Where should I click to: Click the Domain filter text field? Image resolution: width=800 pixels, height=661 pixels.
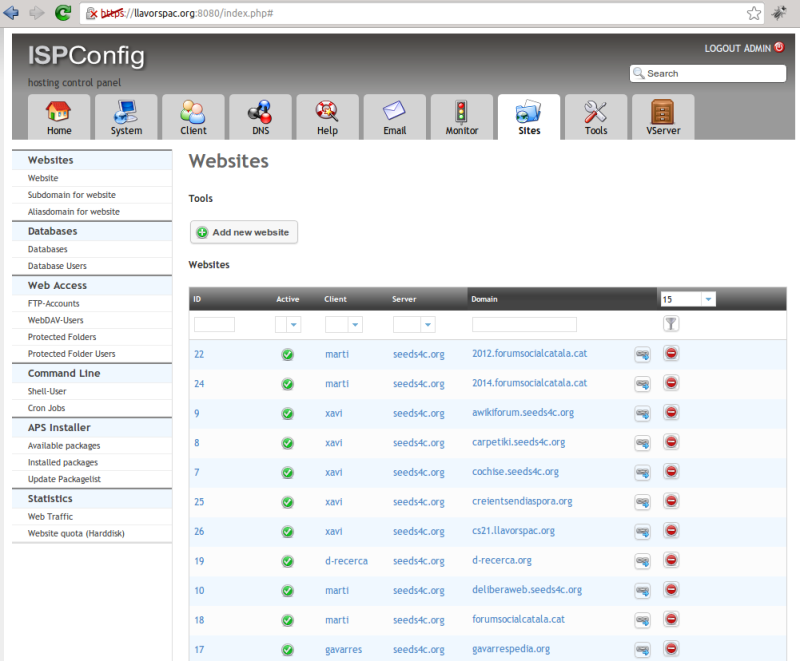click(x=524, y=325)
